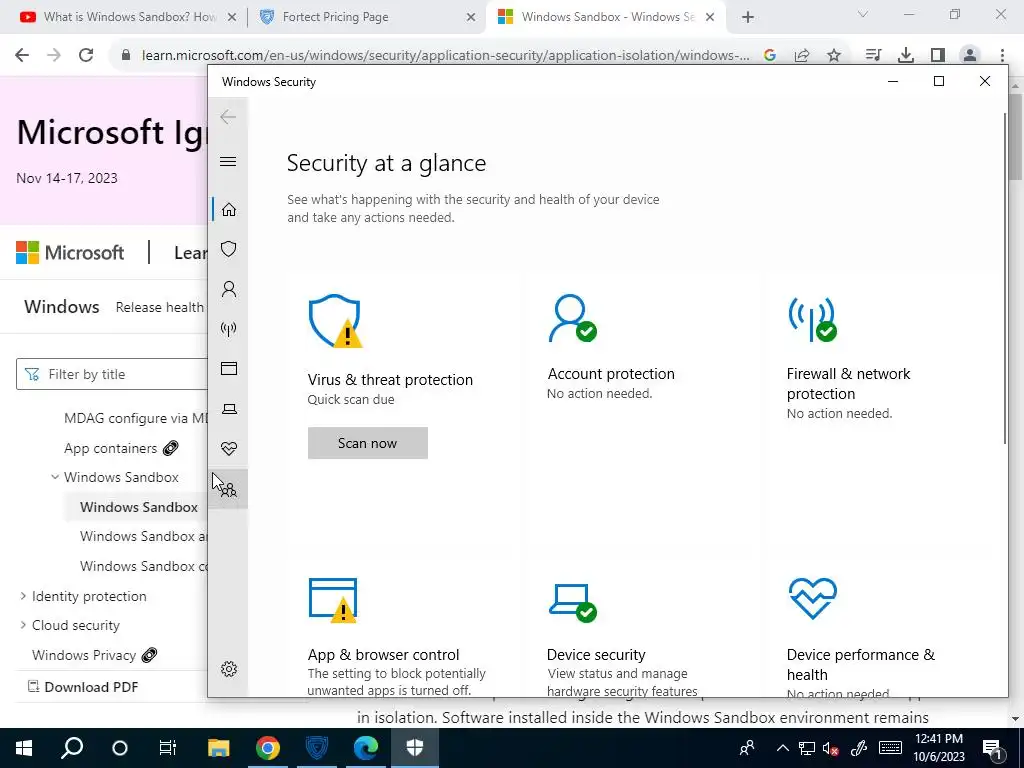Open Home in Windows Security sidebar
1024x768 pixels.
[x=229, y=210]
